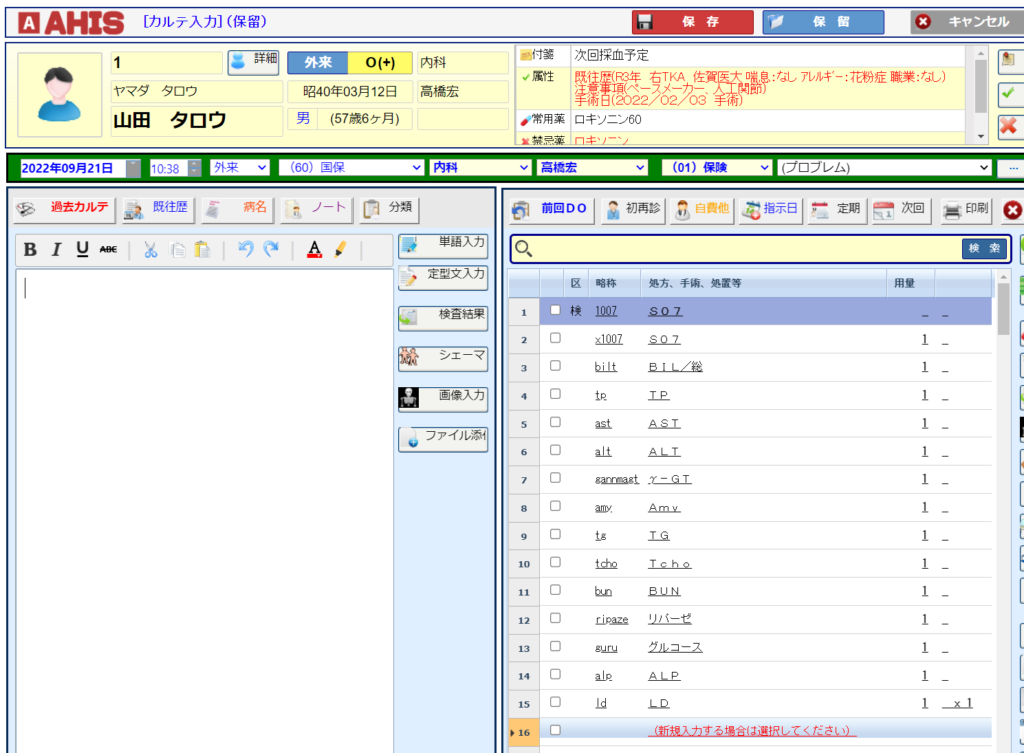Viewport: 1024px width, 753px height.
Task: Choose red font color tool
Action: click(314, 249)
